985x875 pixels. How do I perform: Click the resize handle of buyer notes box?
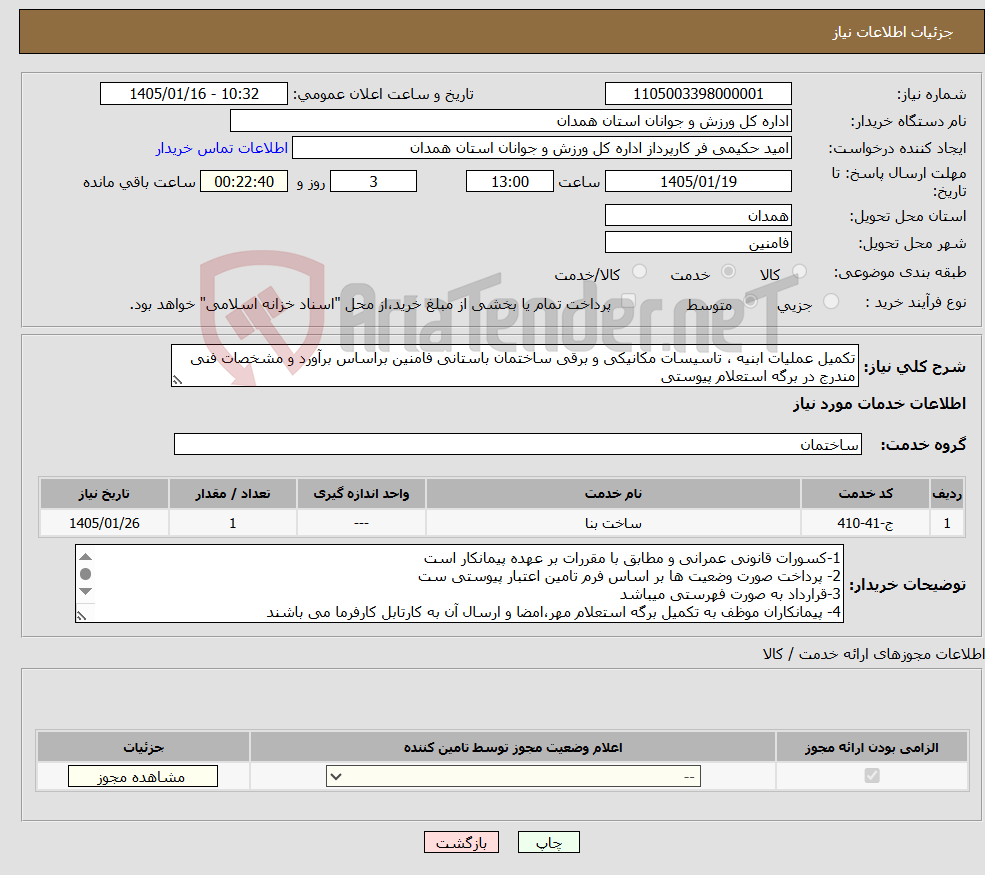(82, 616)
